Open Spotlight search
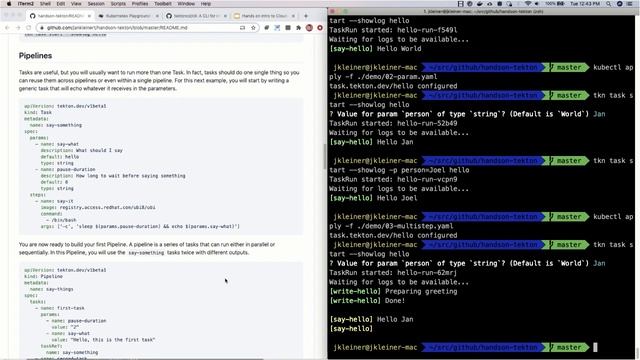 (609, 4)
